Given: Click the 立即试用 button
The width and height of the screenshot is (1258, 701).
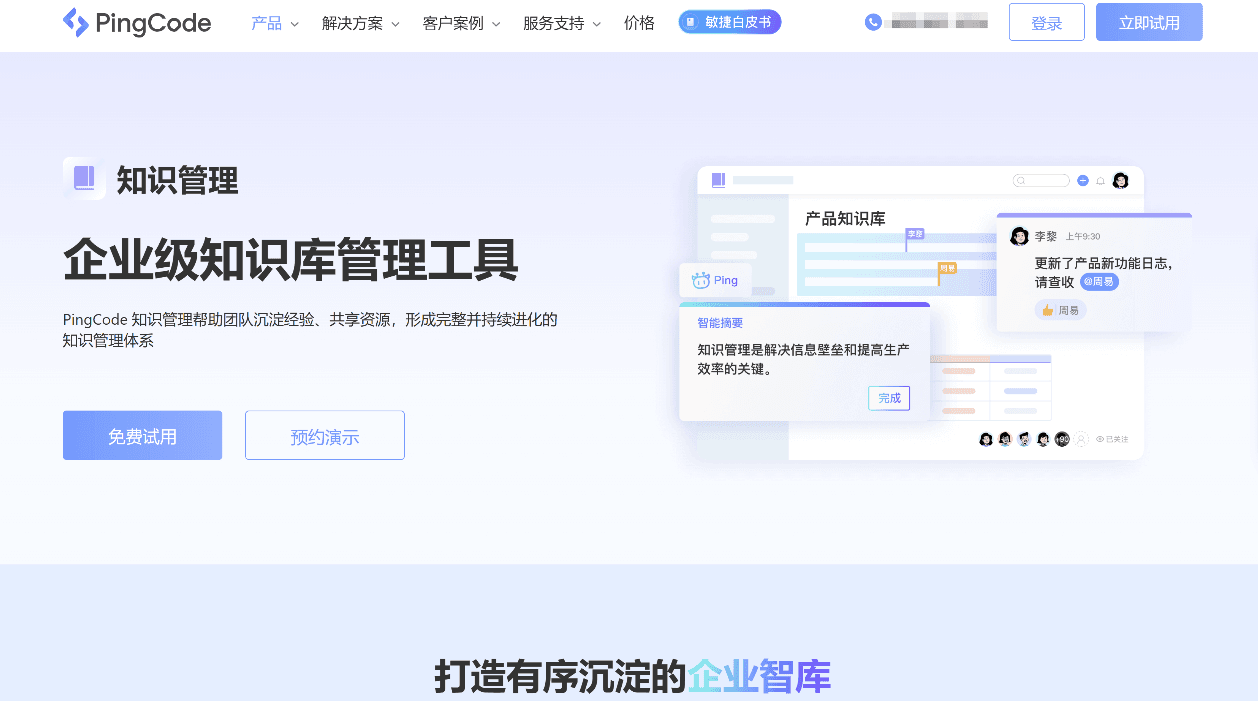Looking at the screenshot, I should pos(1149,22).
